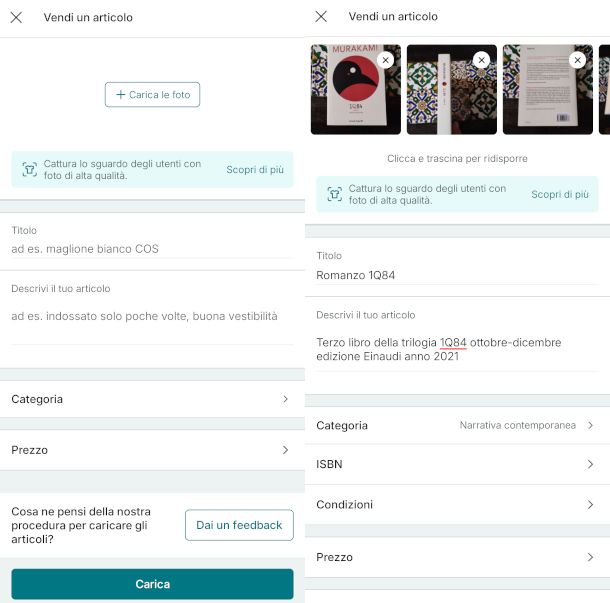The width and height of the screenshot is (610, 603).
Task: Open Scopri di più in right banner
Action: 560,195
